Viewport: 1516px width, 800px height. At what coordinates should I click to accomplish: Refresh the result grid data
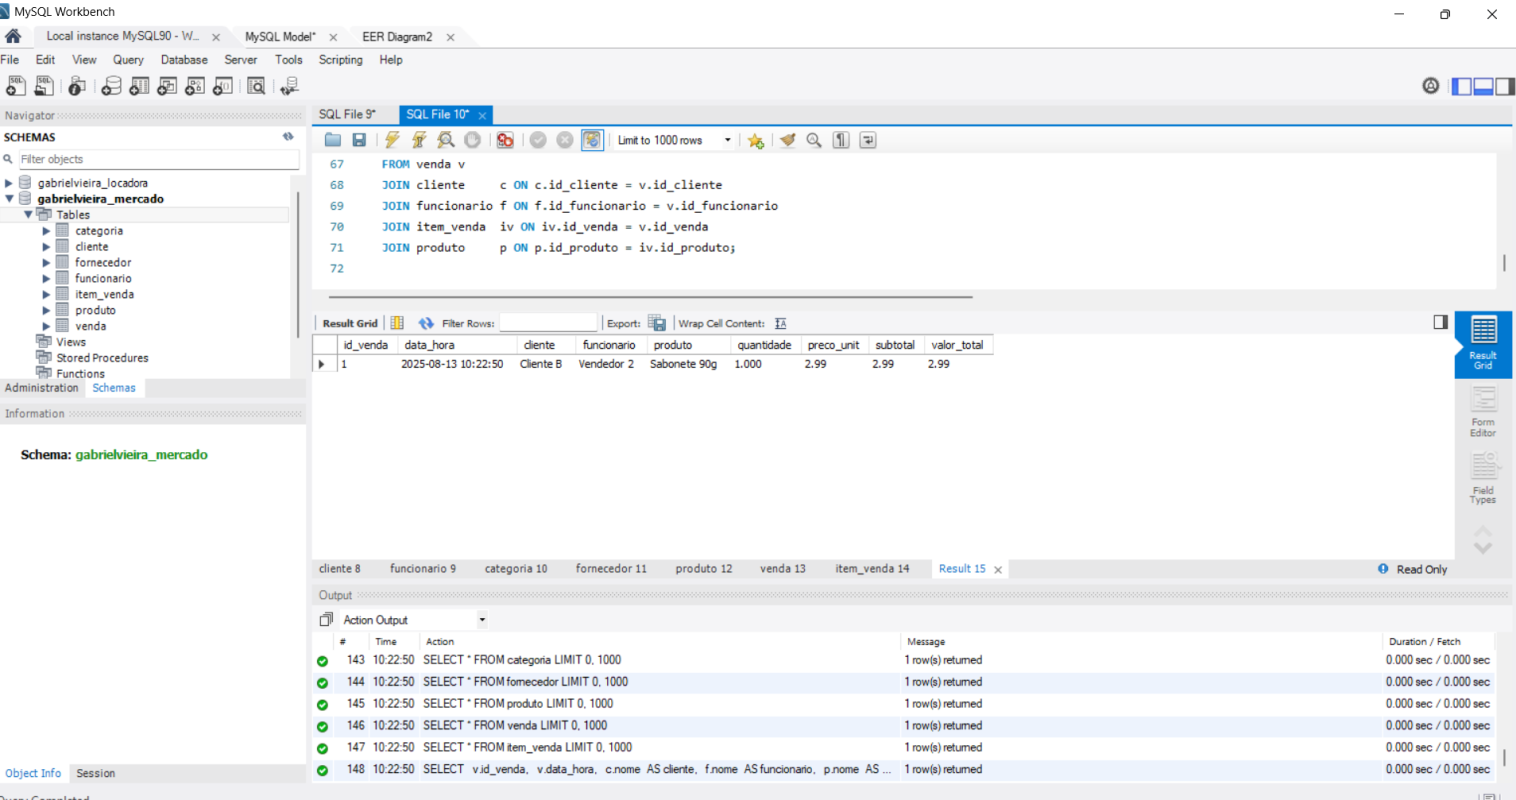[426, 323]
